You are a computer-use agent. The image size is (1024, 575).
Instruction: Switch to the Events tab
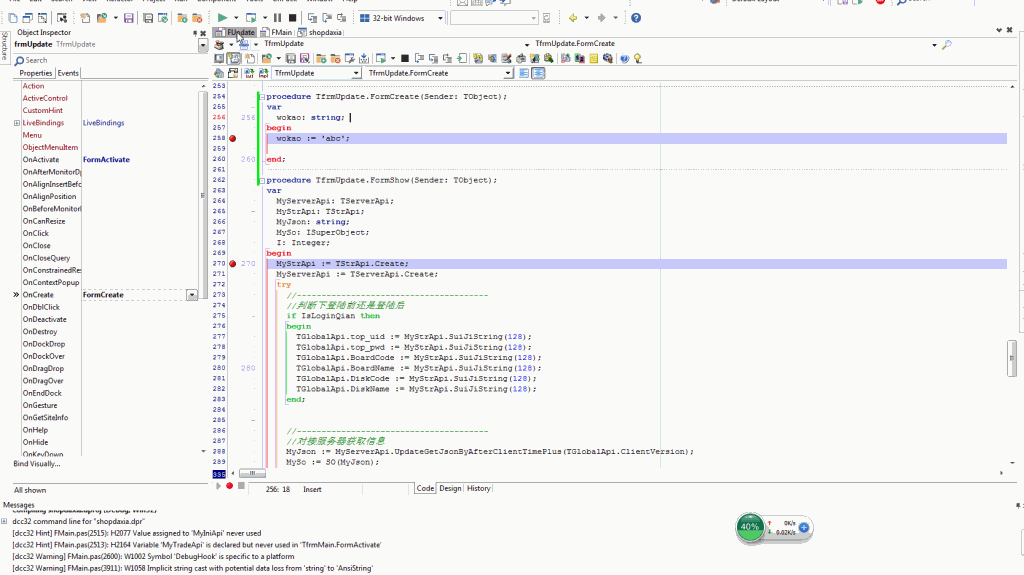click(68, 73)
